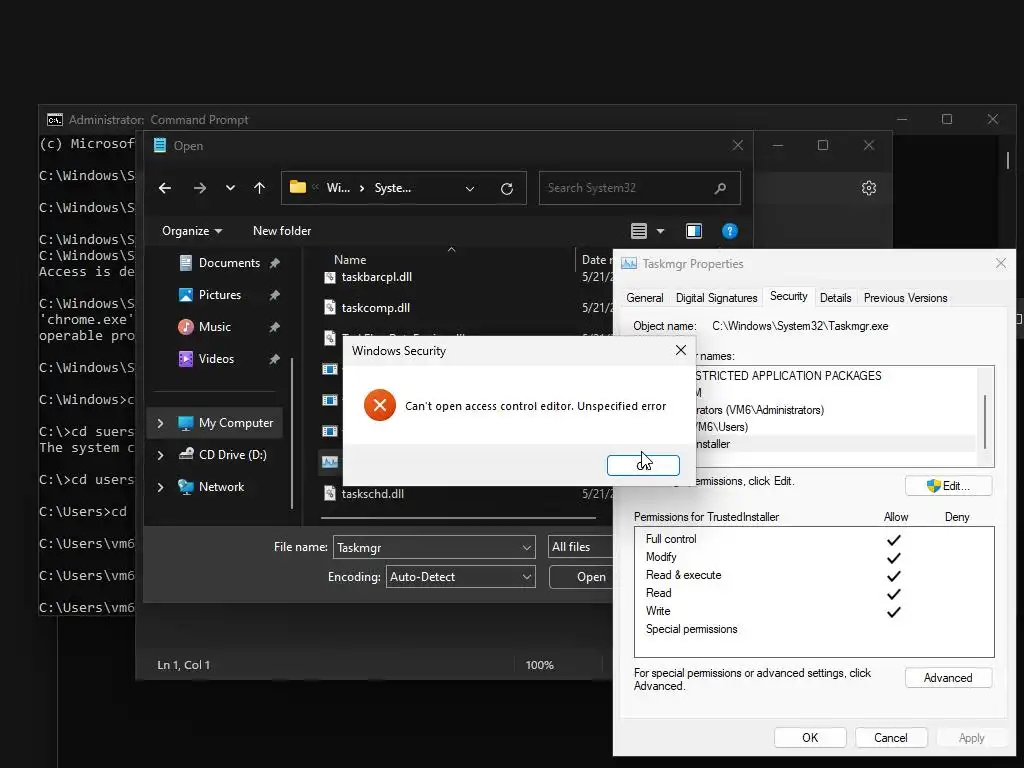
Task: Select Network in sidebar
Action: tap(221, 487)
